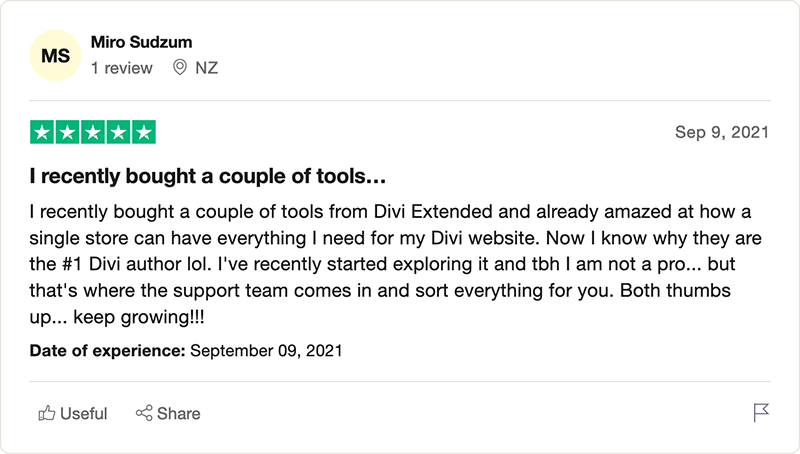The image size is (800, 454).
Task: Click the "Date of experience:" label
Action: pos(107,351)
